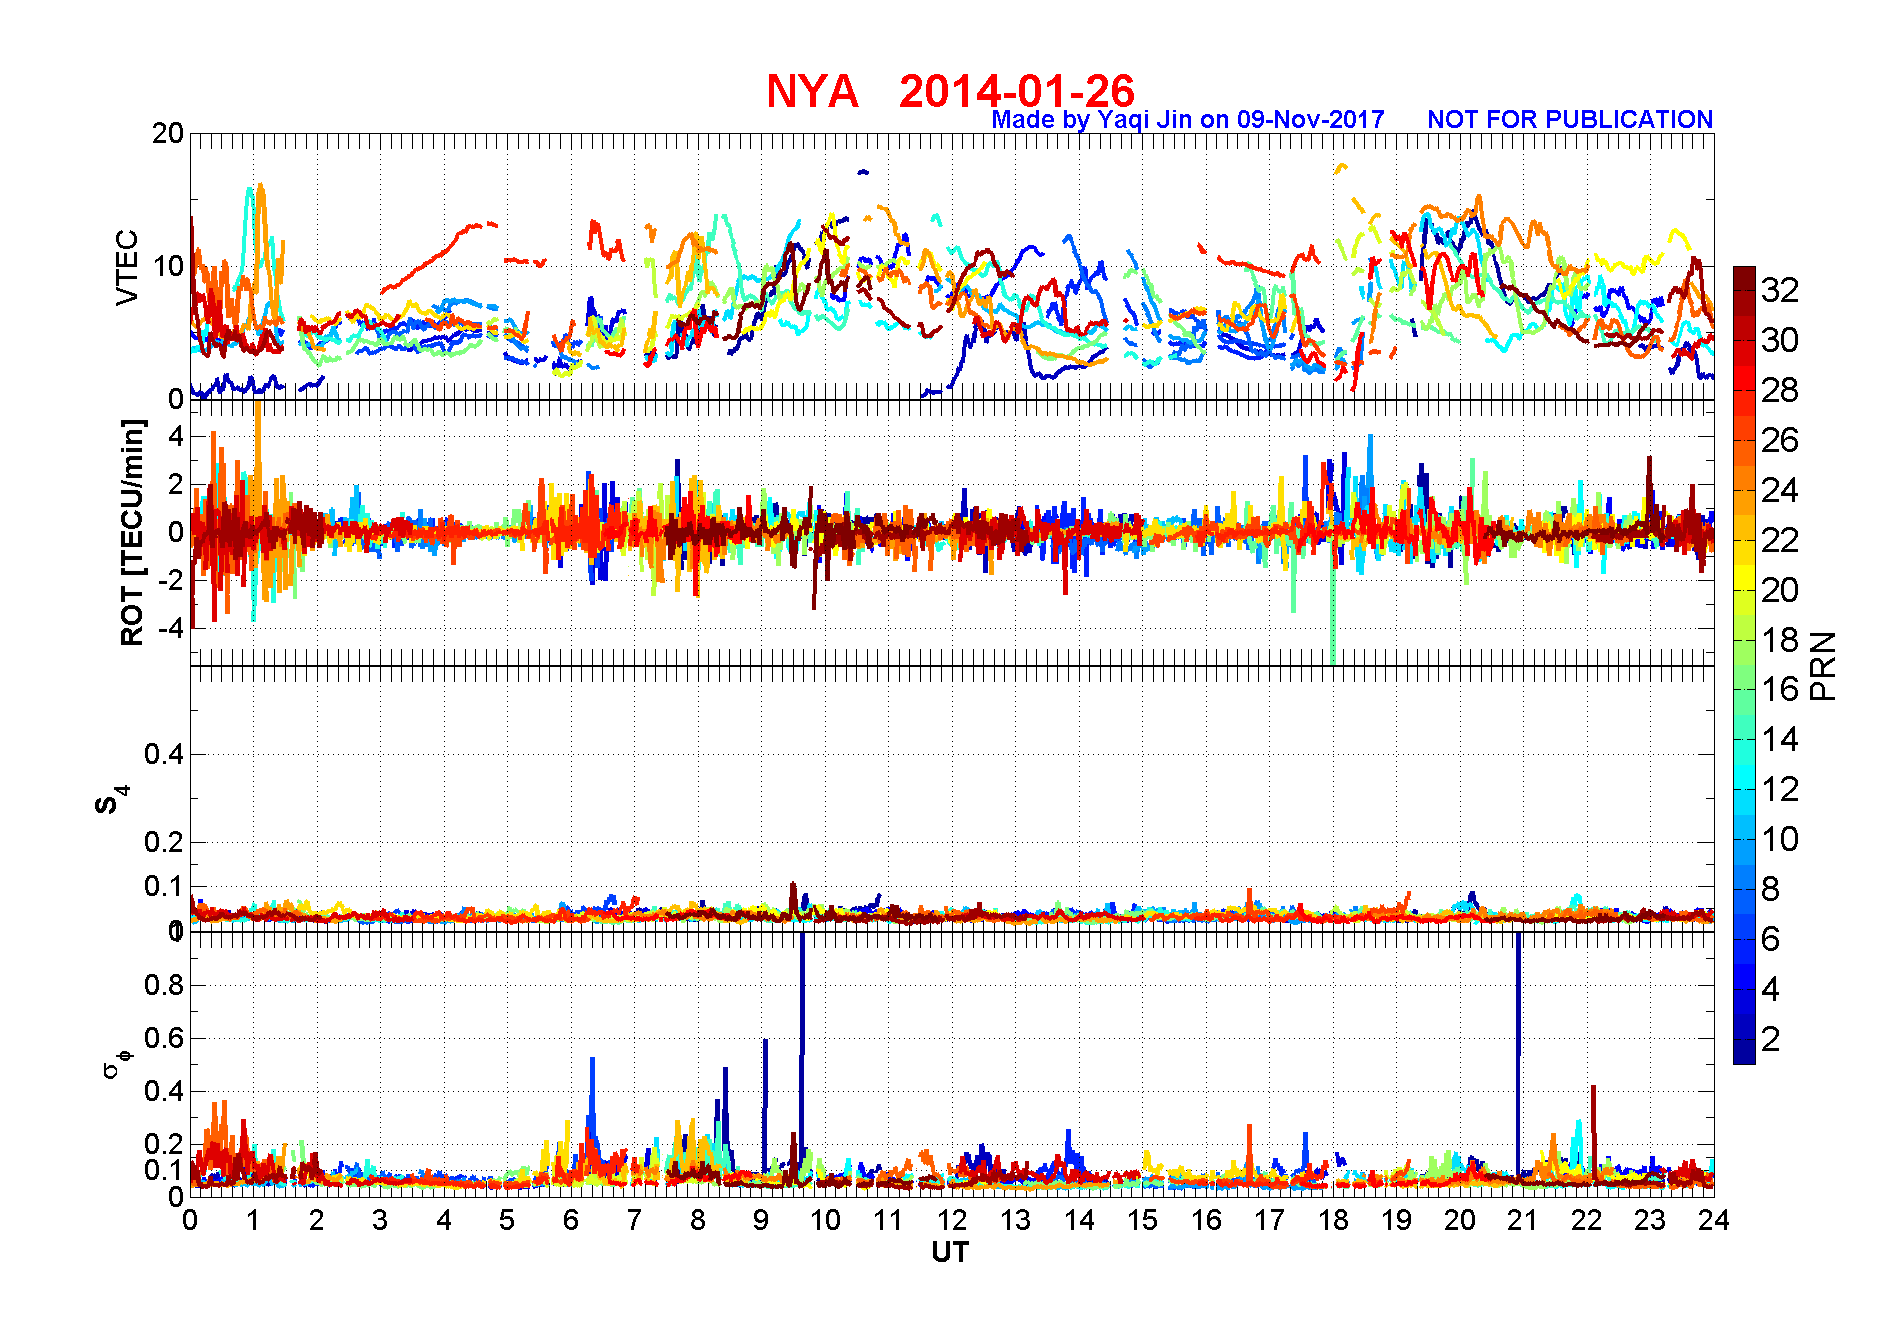This screenshot has height=1330, width=1904.
Task: Click the PRN colorbar tick label "32"
Action: pyautogui.click(x=1780, y=290)
